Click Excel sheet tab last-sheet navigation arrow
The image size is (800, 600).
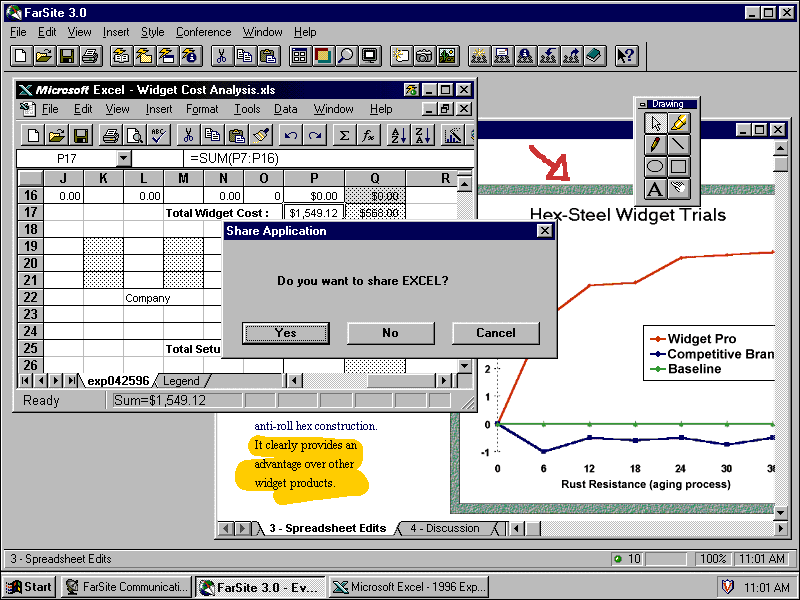[72, 381]
